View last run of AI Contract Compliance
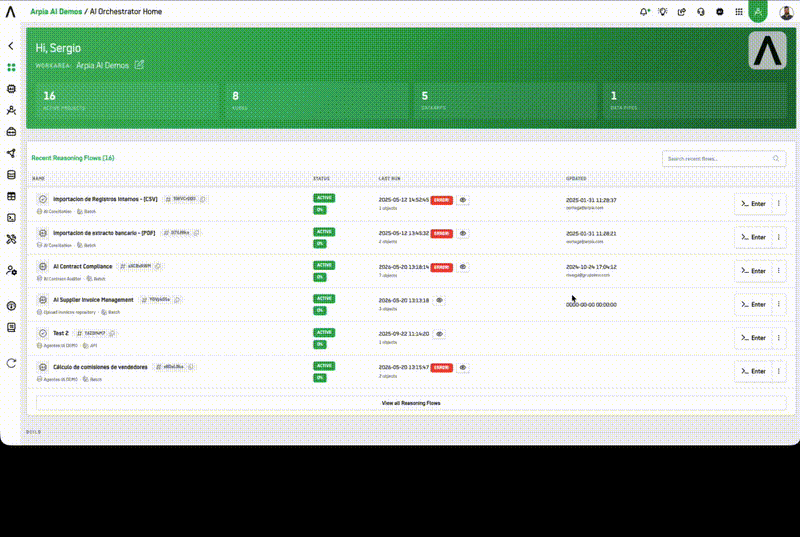Screen dimensions: 800x537 click(x=463, y=267)
